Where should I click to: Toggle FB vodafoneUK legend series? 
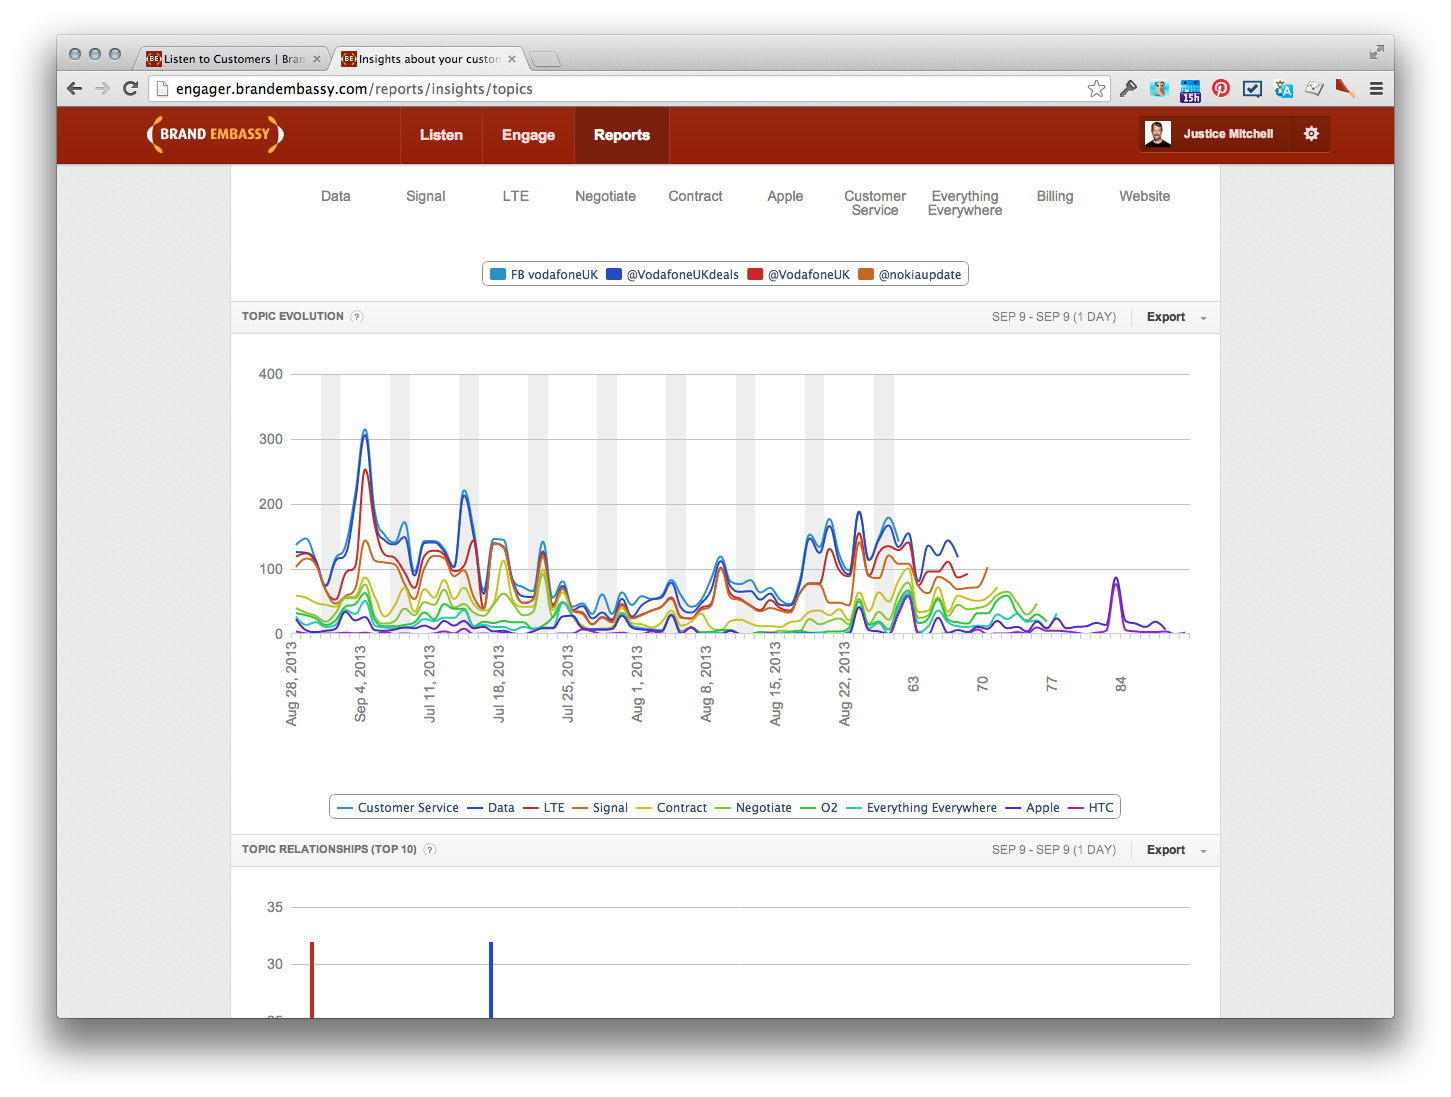[x=544, y=275]
